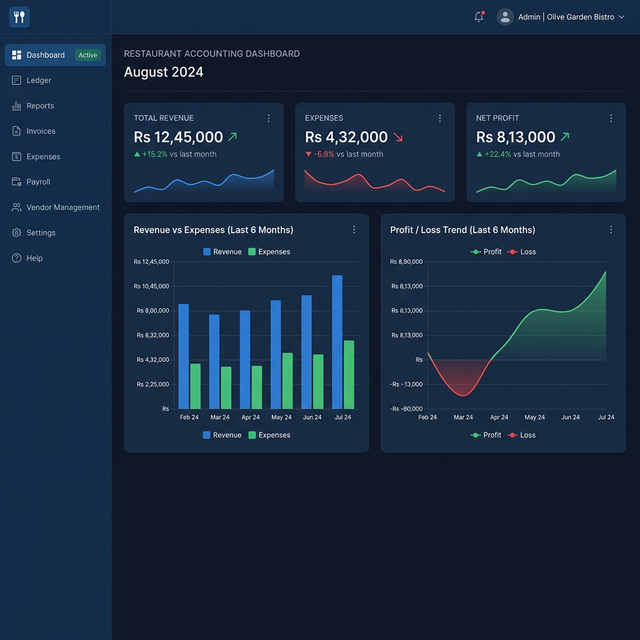Click the Jul 24 blue revenue bar

(337, 342)
